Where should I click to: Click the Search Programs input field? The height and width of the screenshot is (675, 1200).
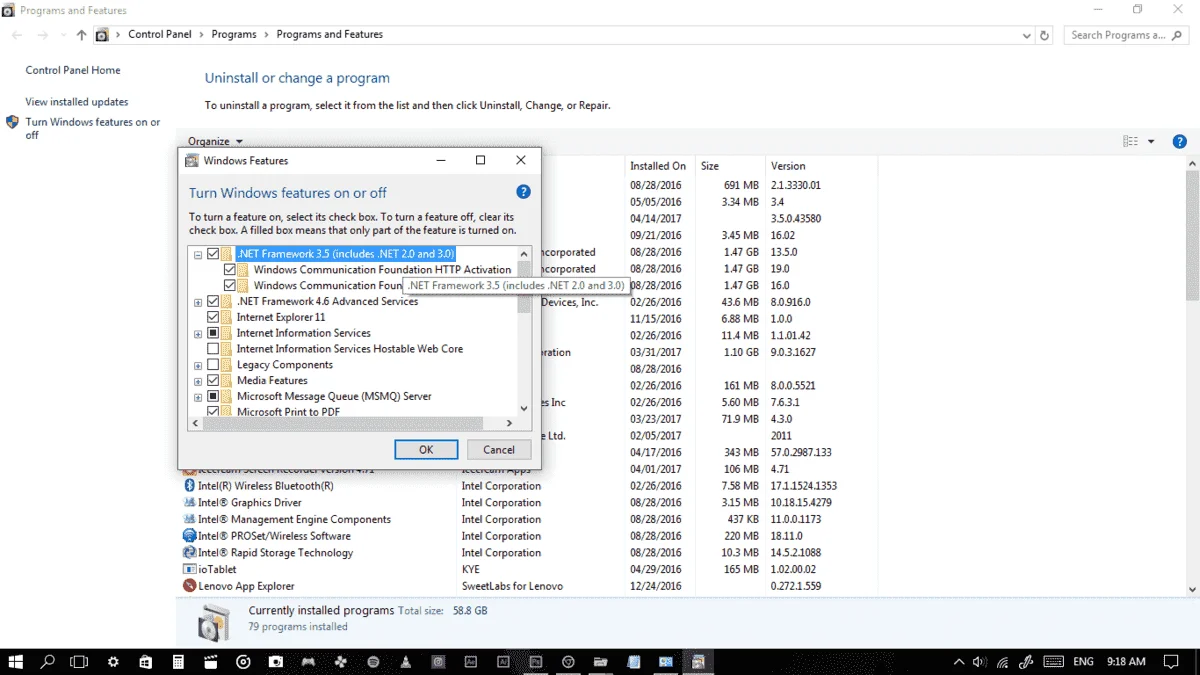1124,35
